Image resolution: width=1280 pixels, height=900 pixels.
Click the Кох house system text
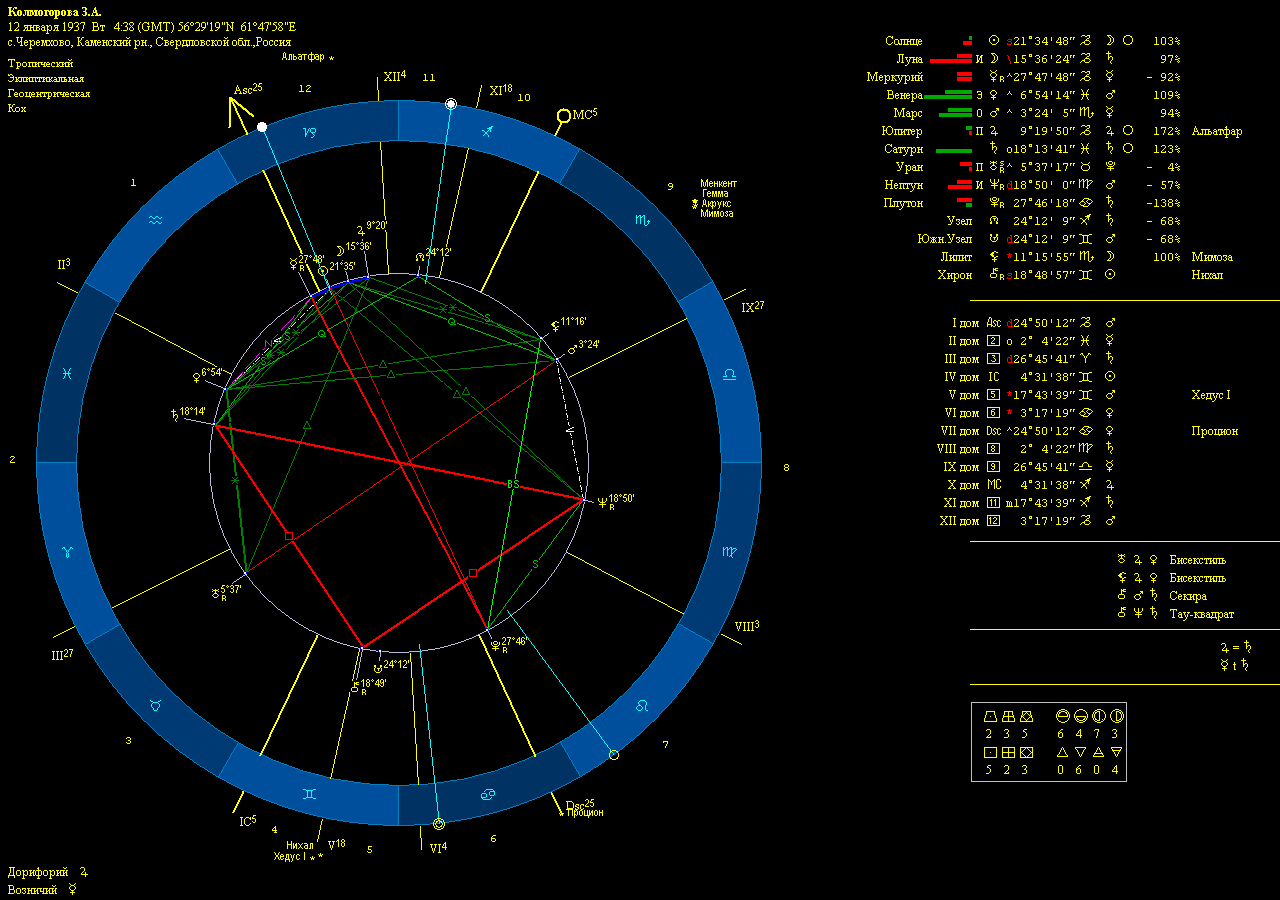pos(16,108)
